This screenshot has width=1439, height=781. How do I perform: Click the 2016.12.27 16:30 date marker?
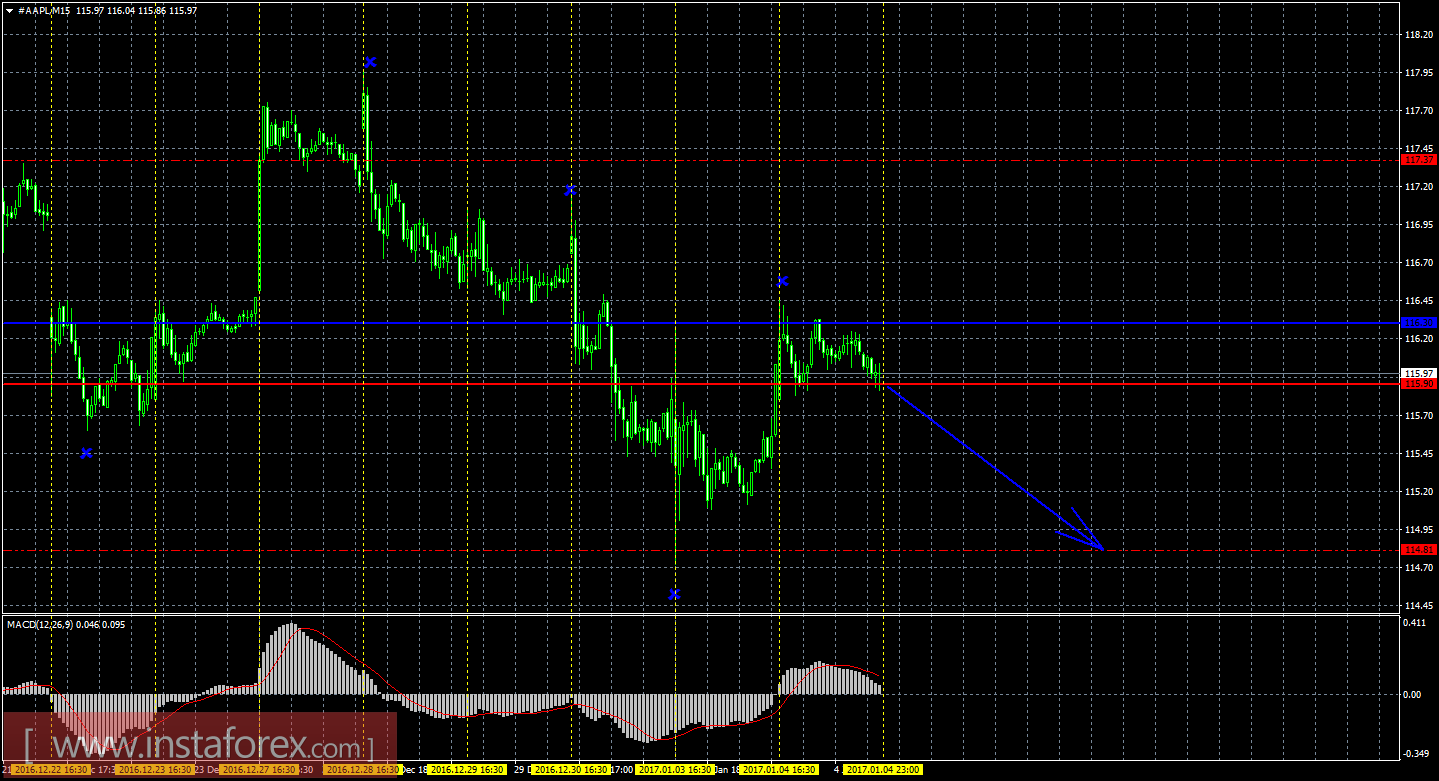[257, 770]
